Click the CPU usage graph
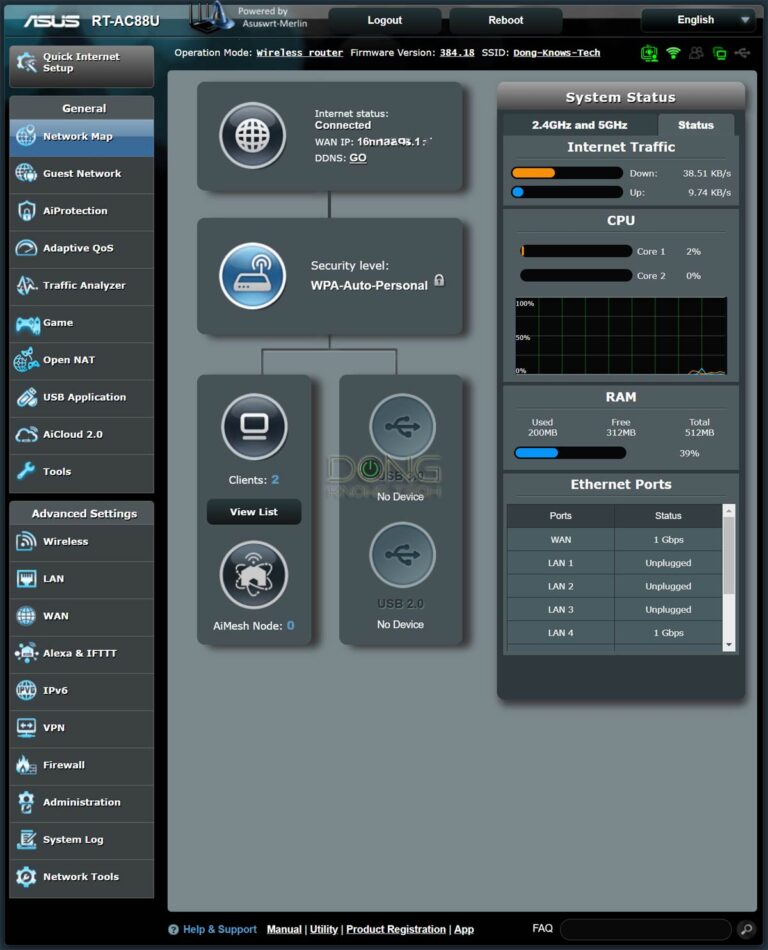768x950 pixels. point(620,336)
